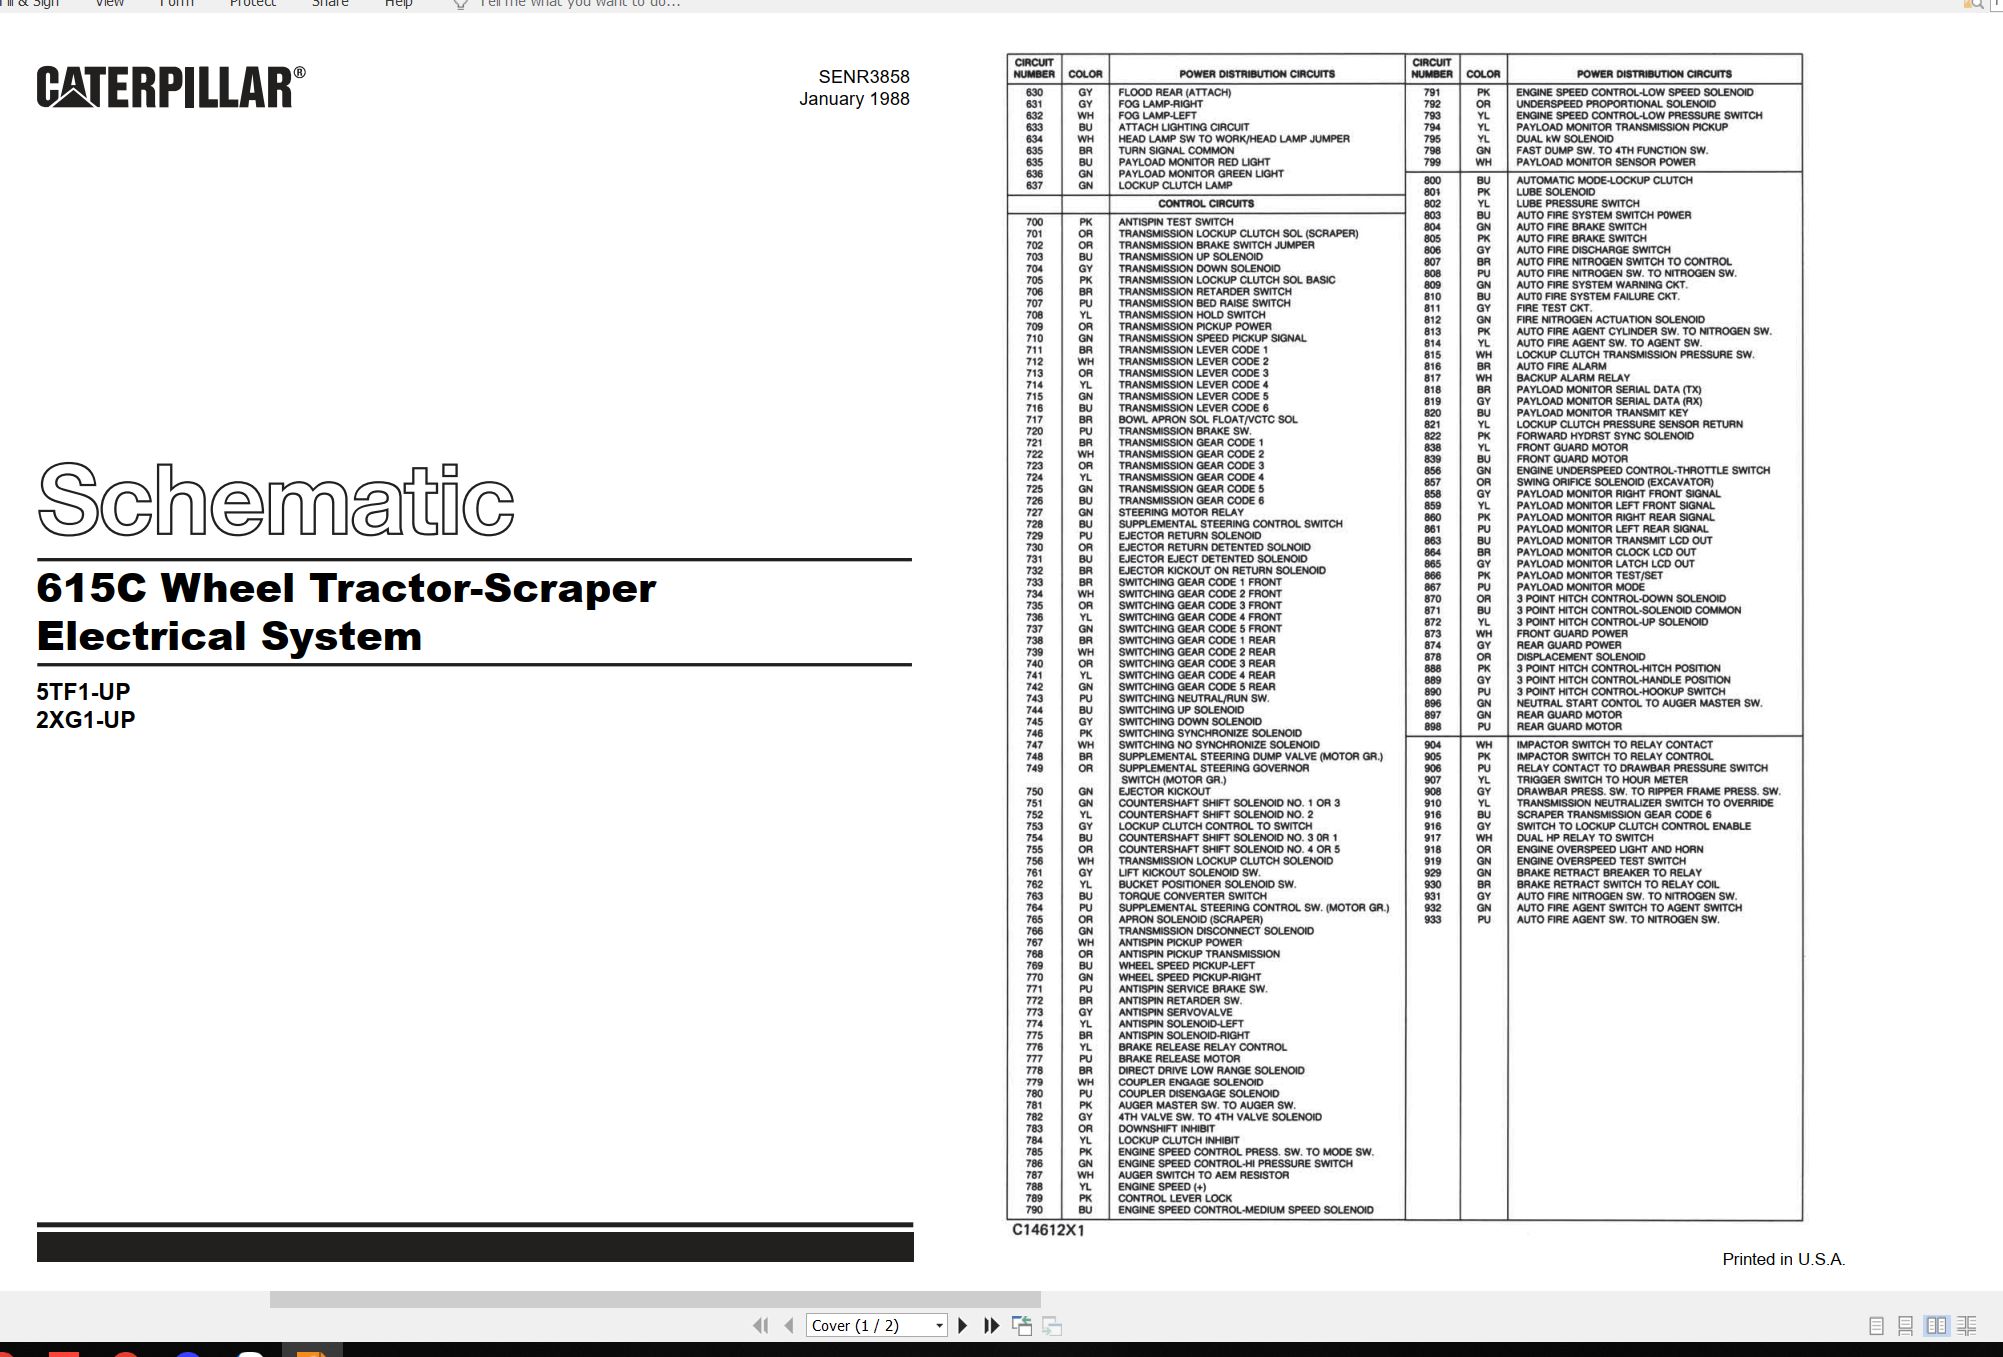Click the 5TF1-UP serial number
The width and height of the screenshot is (2003, 1357).
pos(83,692)
